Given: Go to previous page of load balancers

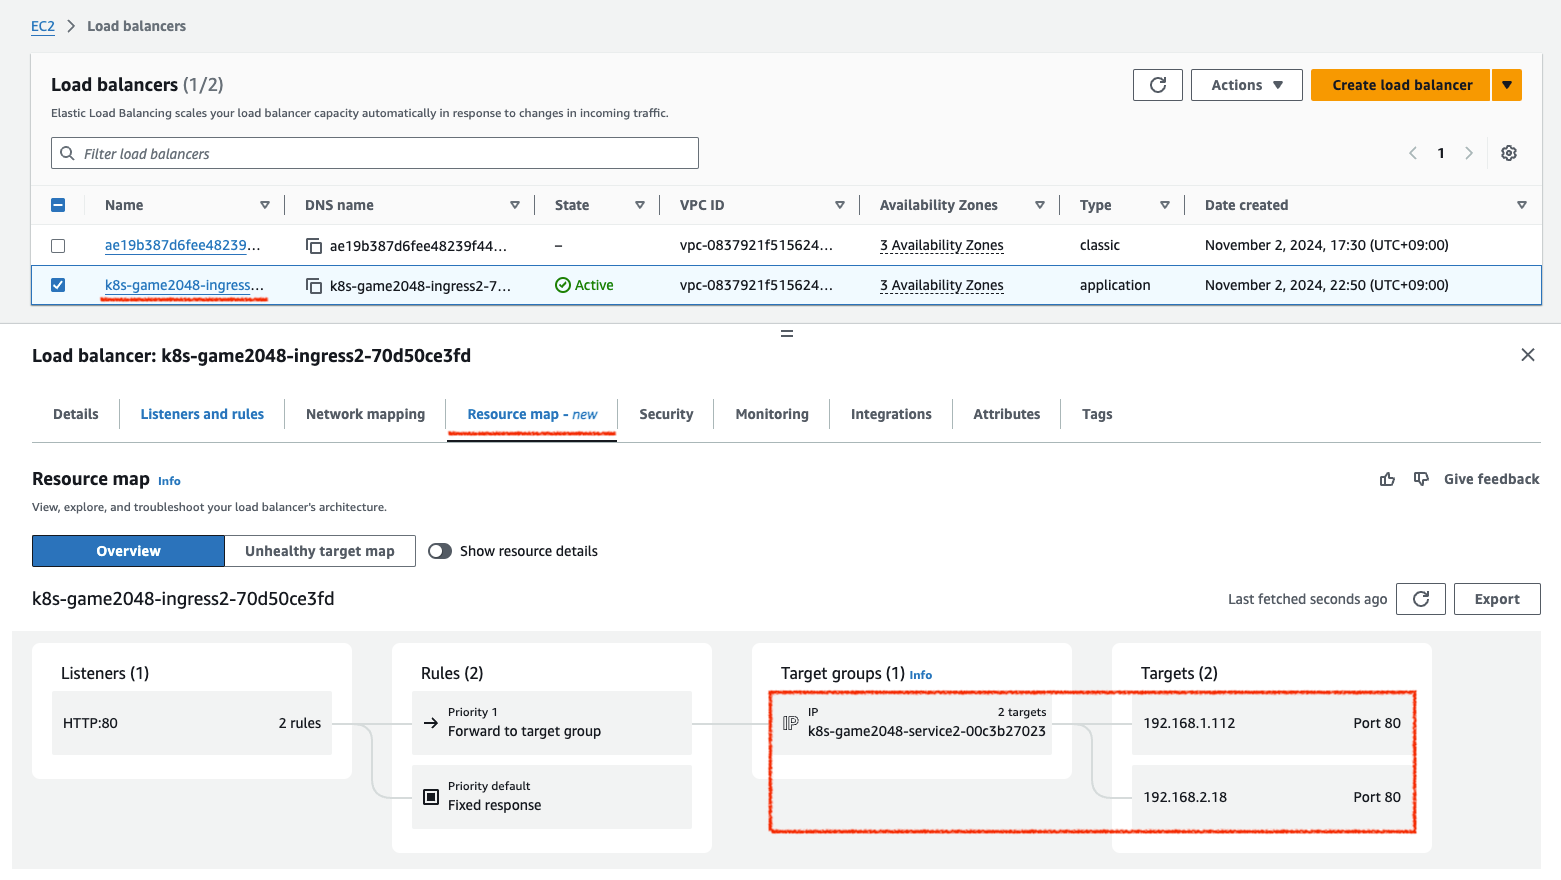Looking at the screenshot, I should pyautogui.click(x=1413, y=153).
